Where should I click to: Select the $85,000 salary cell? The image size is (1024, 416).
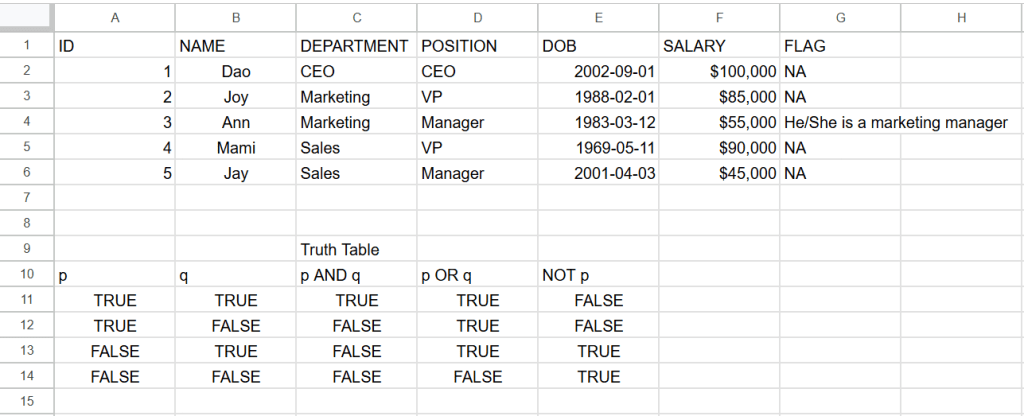(719, 97)
